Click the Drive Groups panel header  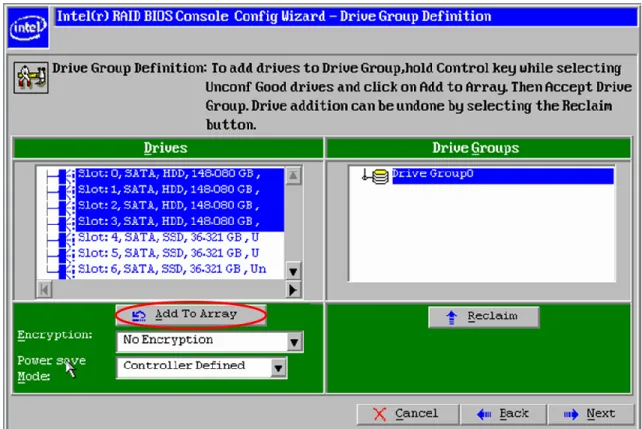[478, 148]
